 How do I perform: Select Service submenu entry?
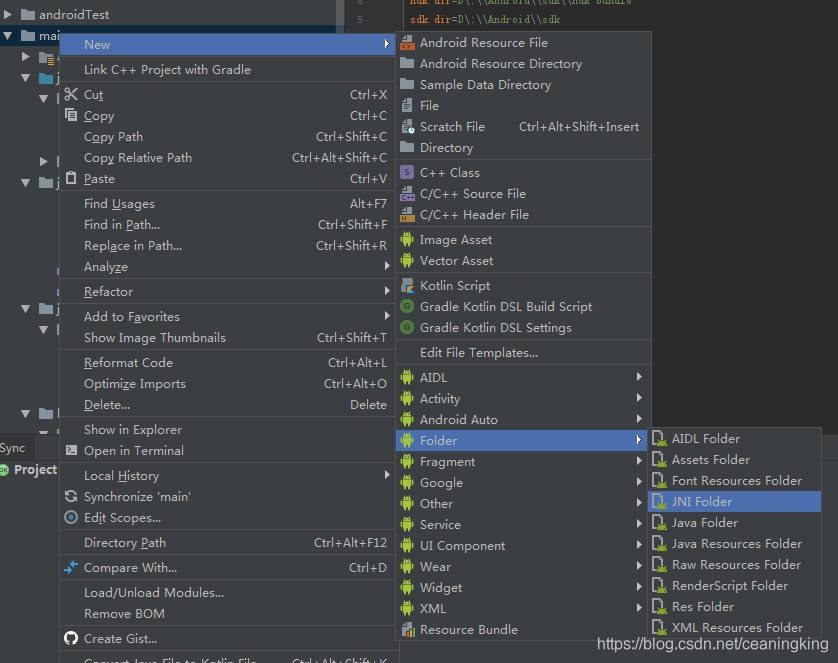coord(523,525)
